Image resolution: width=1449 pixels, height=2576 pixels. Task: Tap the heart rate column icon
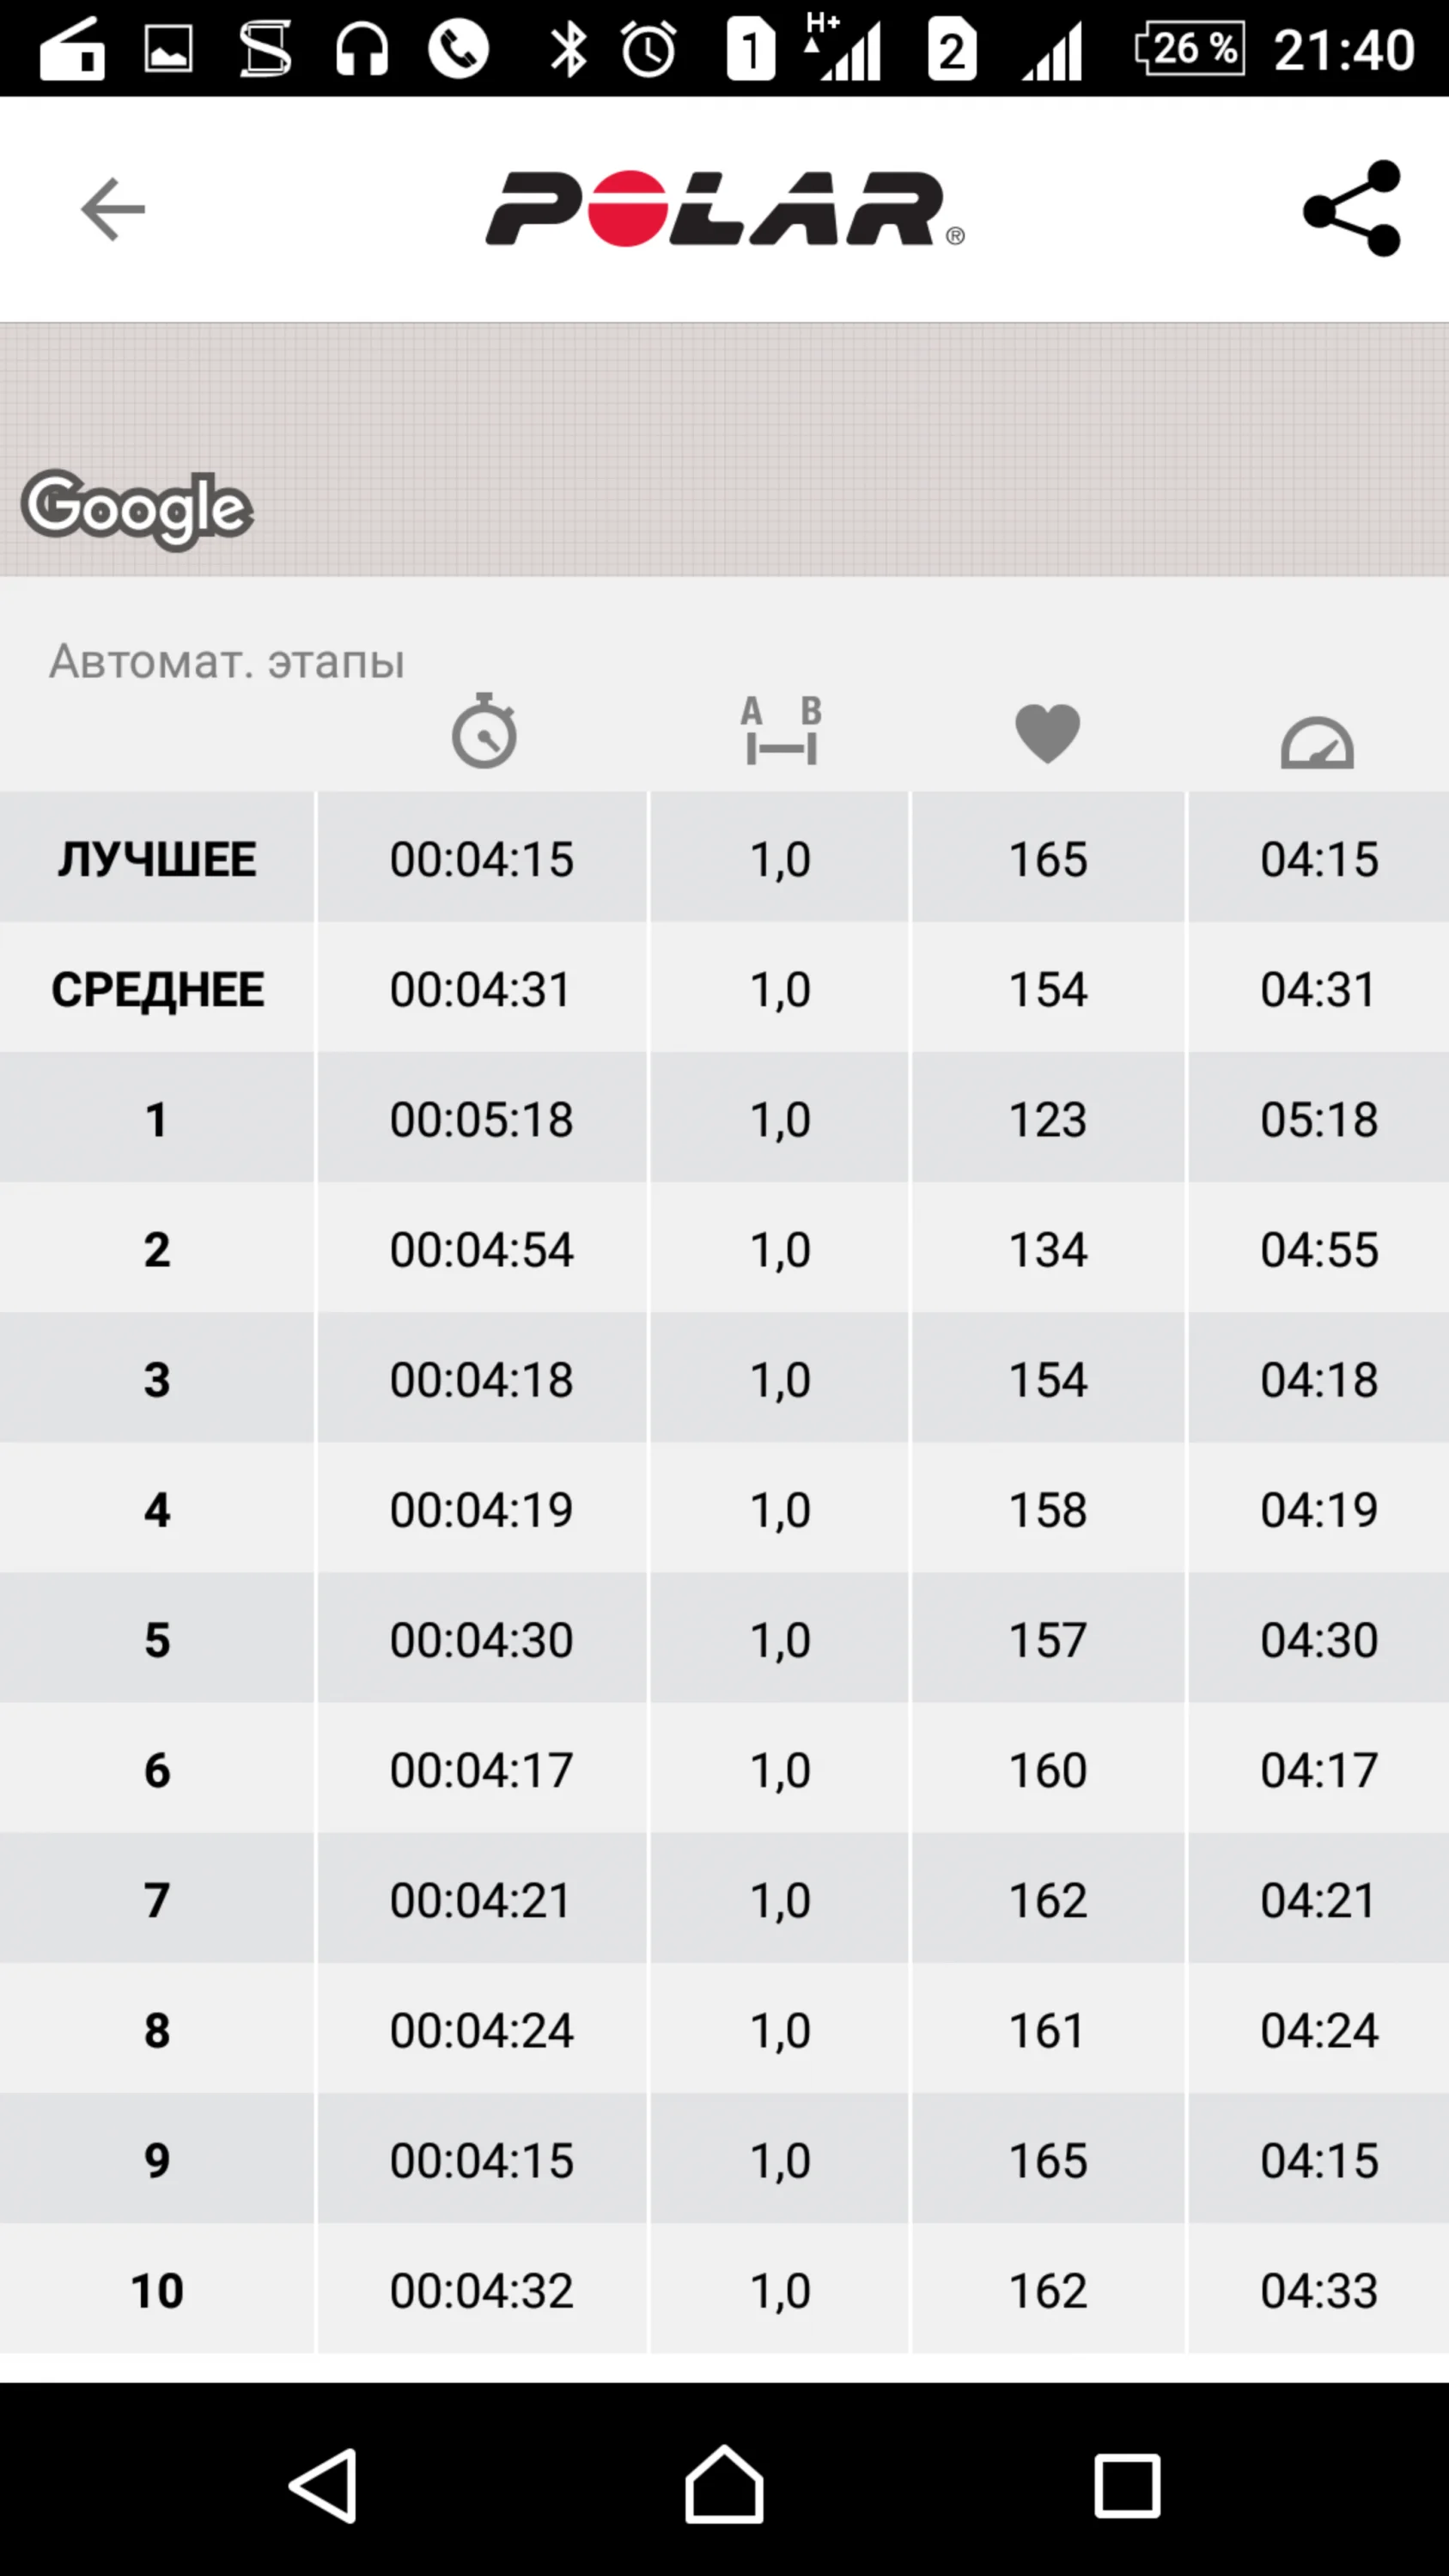(1047, 733)
